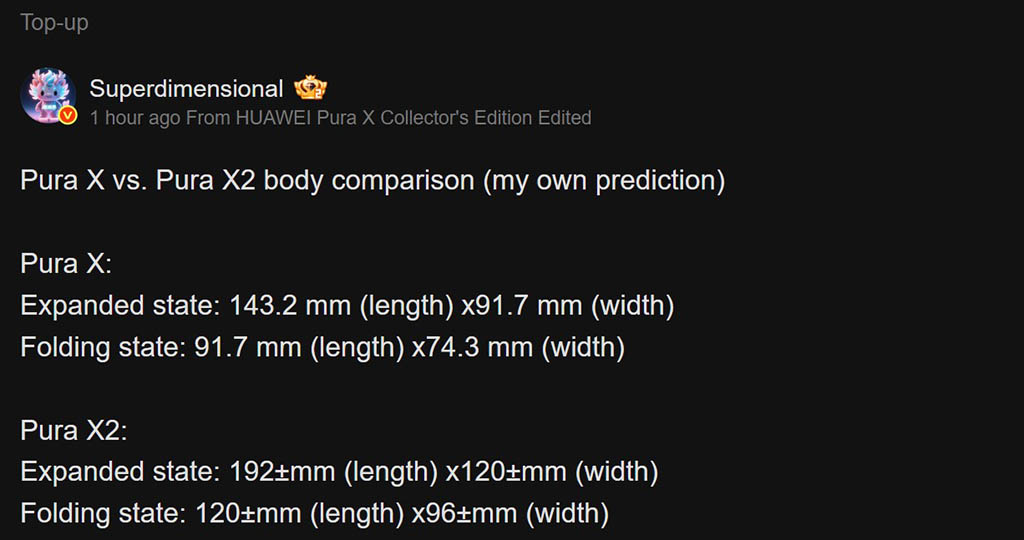Click the Superdimensional profile avatar
The width and height of the screenshot is (1024, 540).
48,96
